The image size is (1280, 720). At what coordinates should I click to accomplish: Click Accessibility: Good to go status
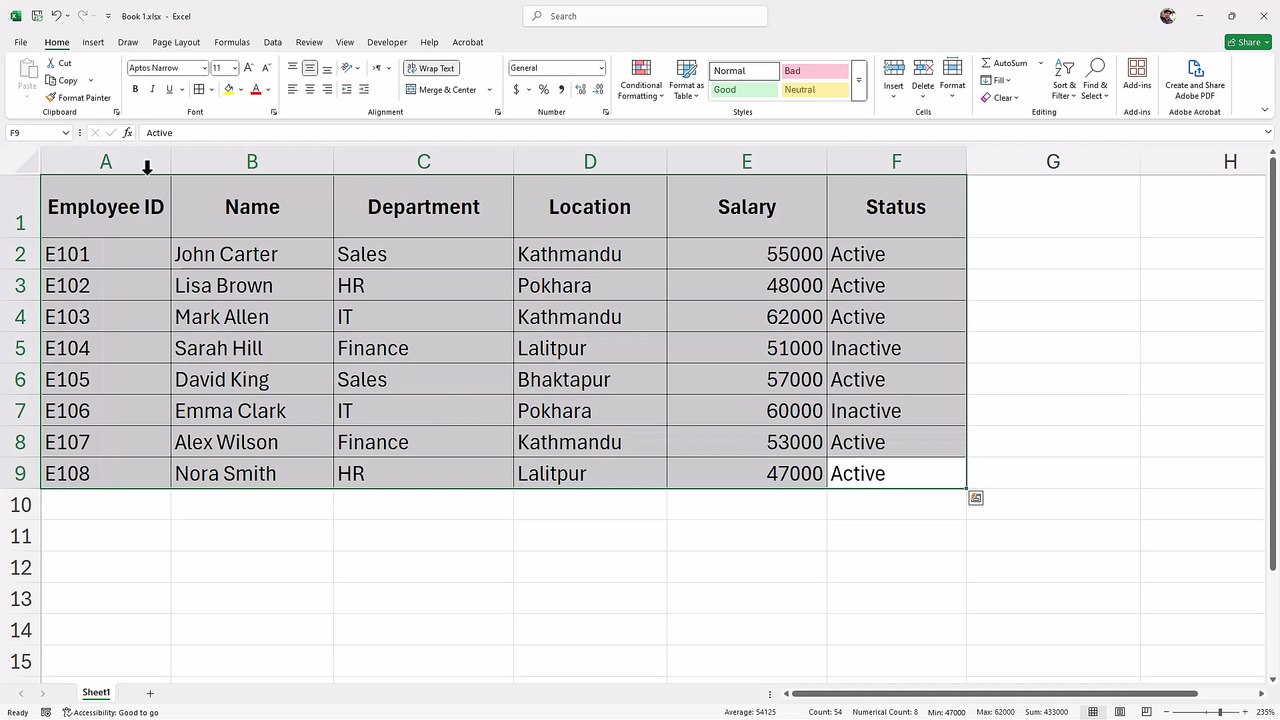[110, 712]
